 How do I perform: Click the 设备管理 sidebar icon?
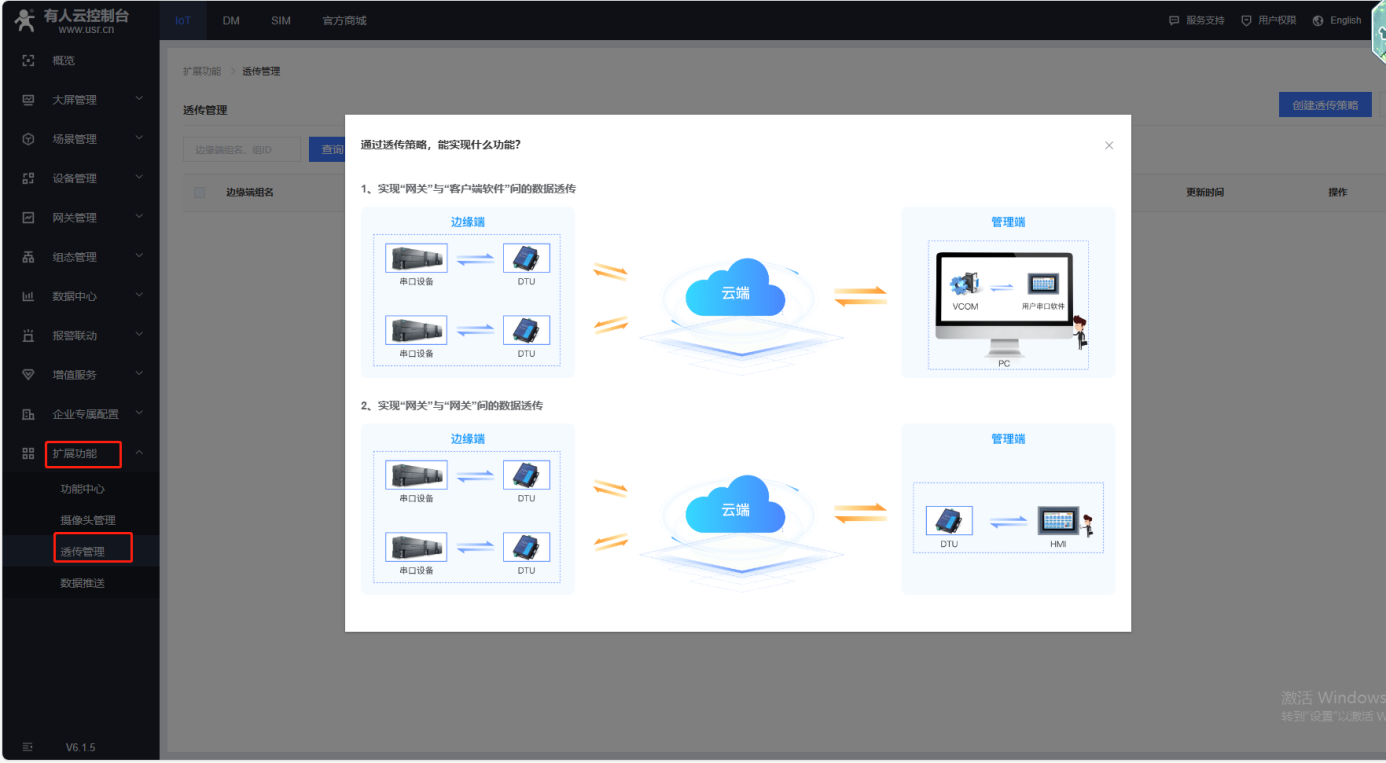(28, 178)
